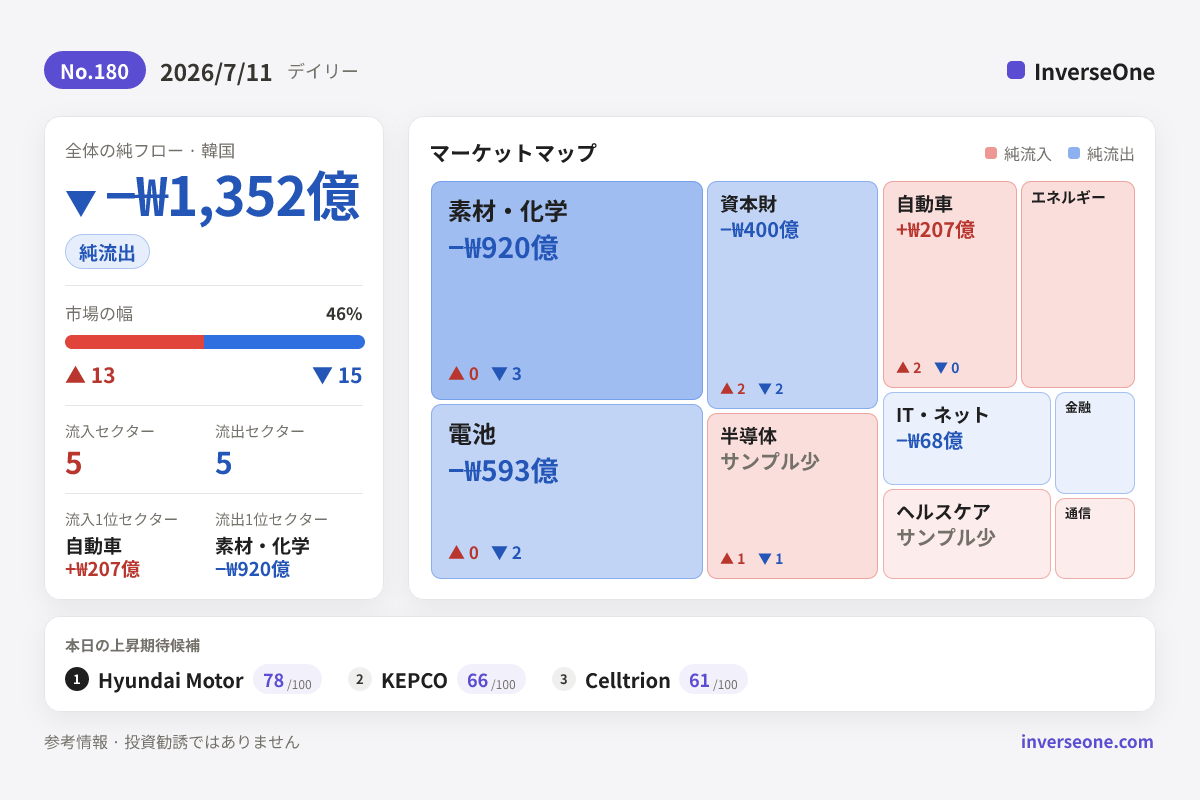Click the number 3 rank badge
1200x800 pixels.
pos(564,679)
